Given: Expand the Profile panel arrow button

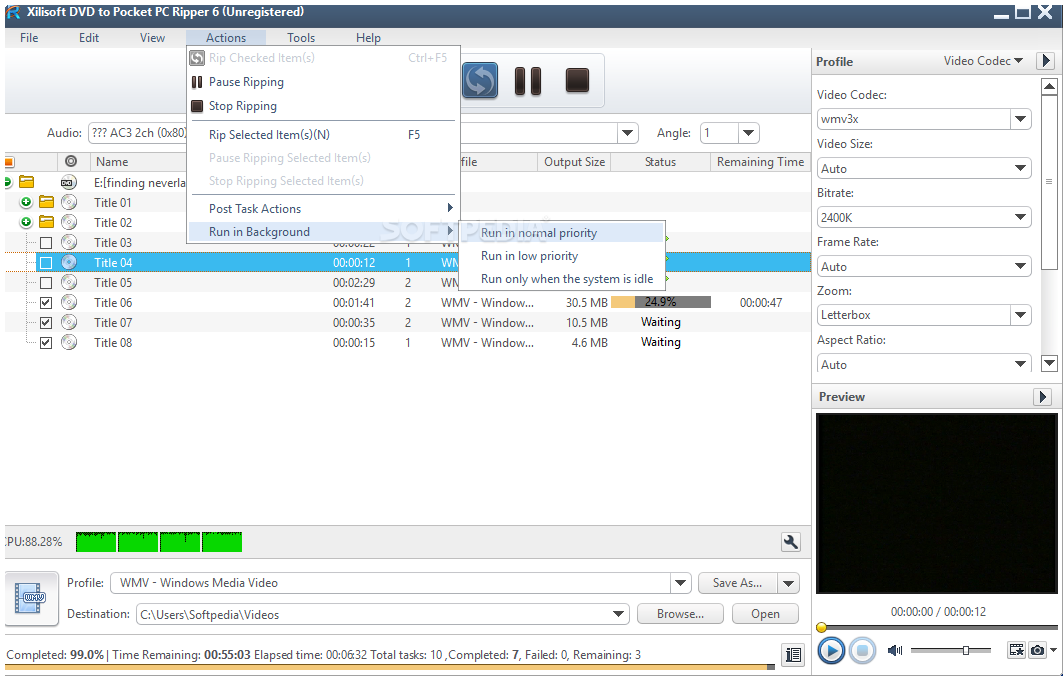Looking at the screenshot, I should point(1045,61).
